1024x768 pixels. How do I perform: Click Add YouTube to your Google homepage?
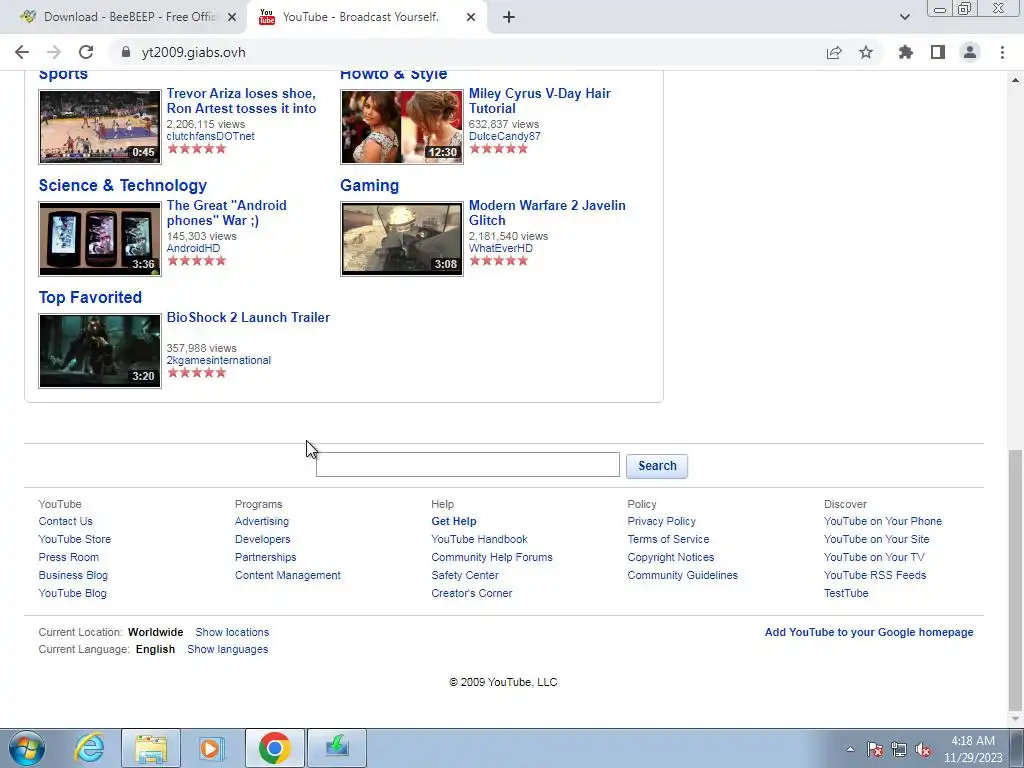tap(869, 632)
